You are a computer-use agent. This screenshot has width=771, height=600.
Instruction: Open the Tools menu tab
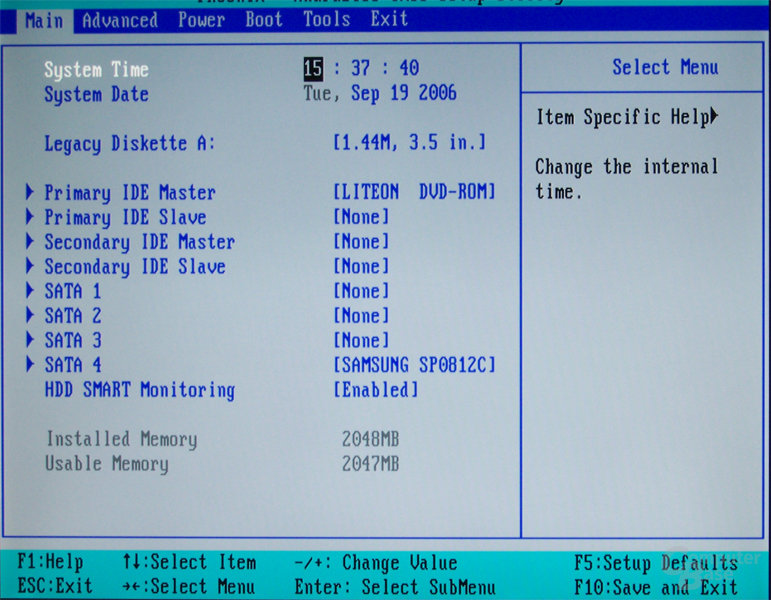pyautogui.click(x=326, y=20)
